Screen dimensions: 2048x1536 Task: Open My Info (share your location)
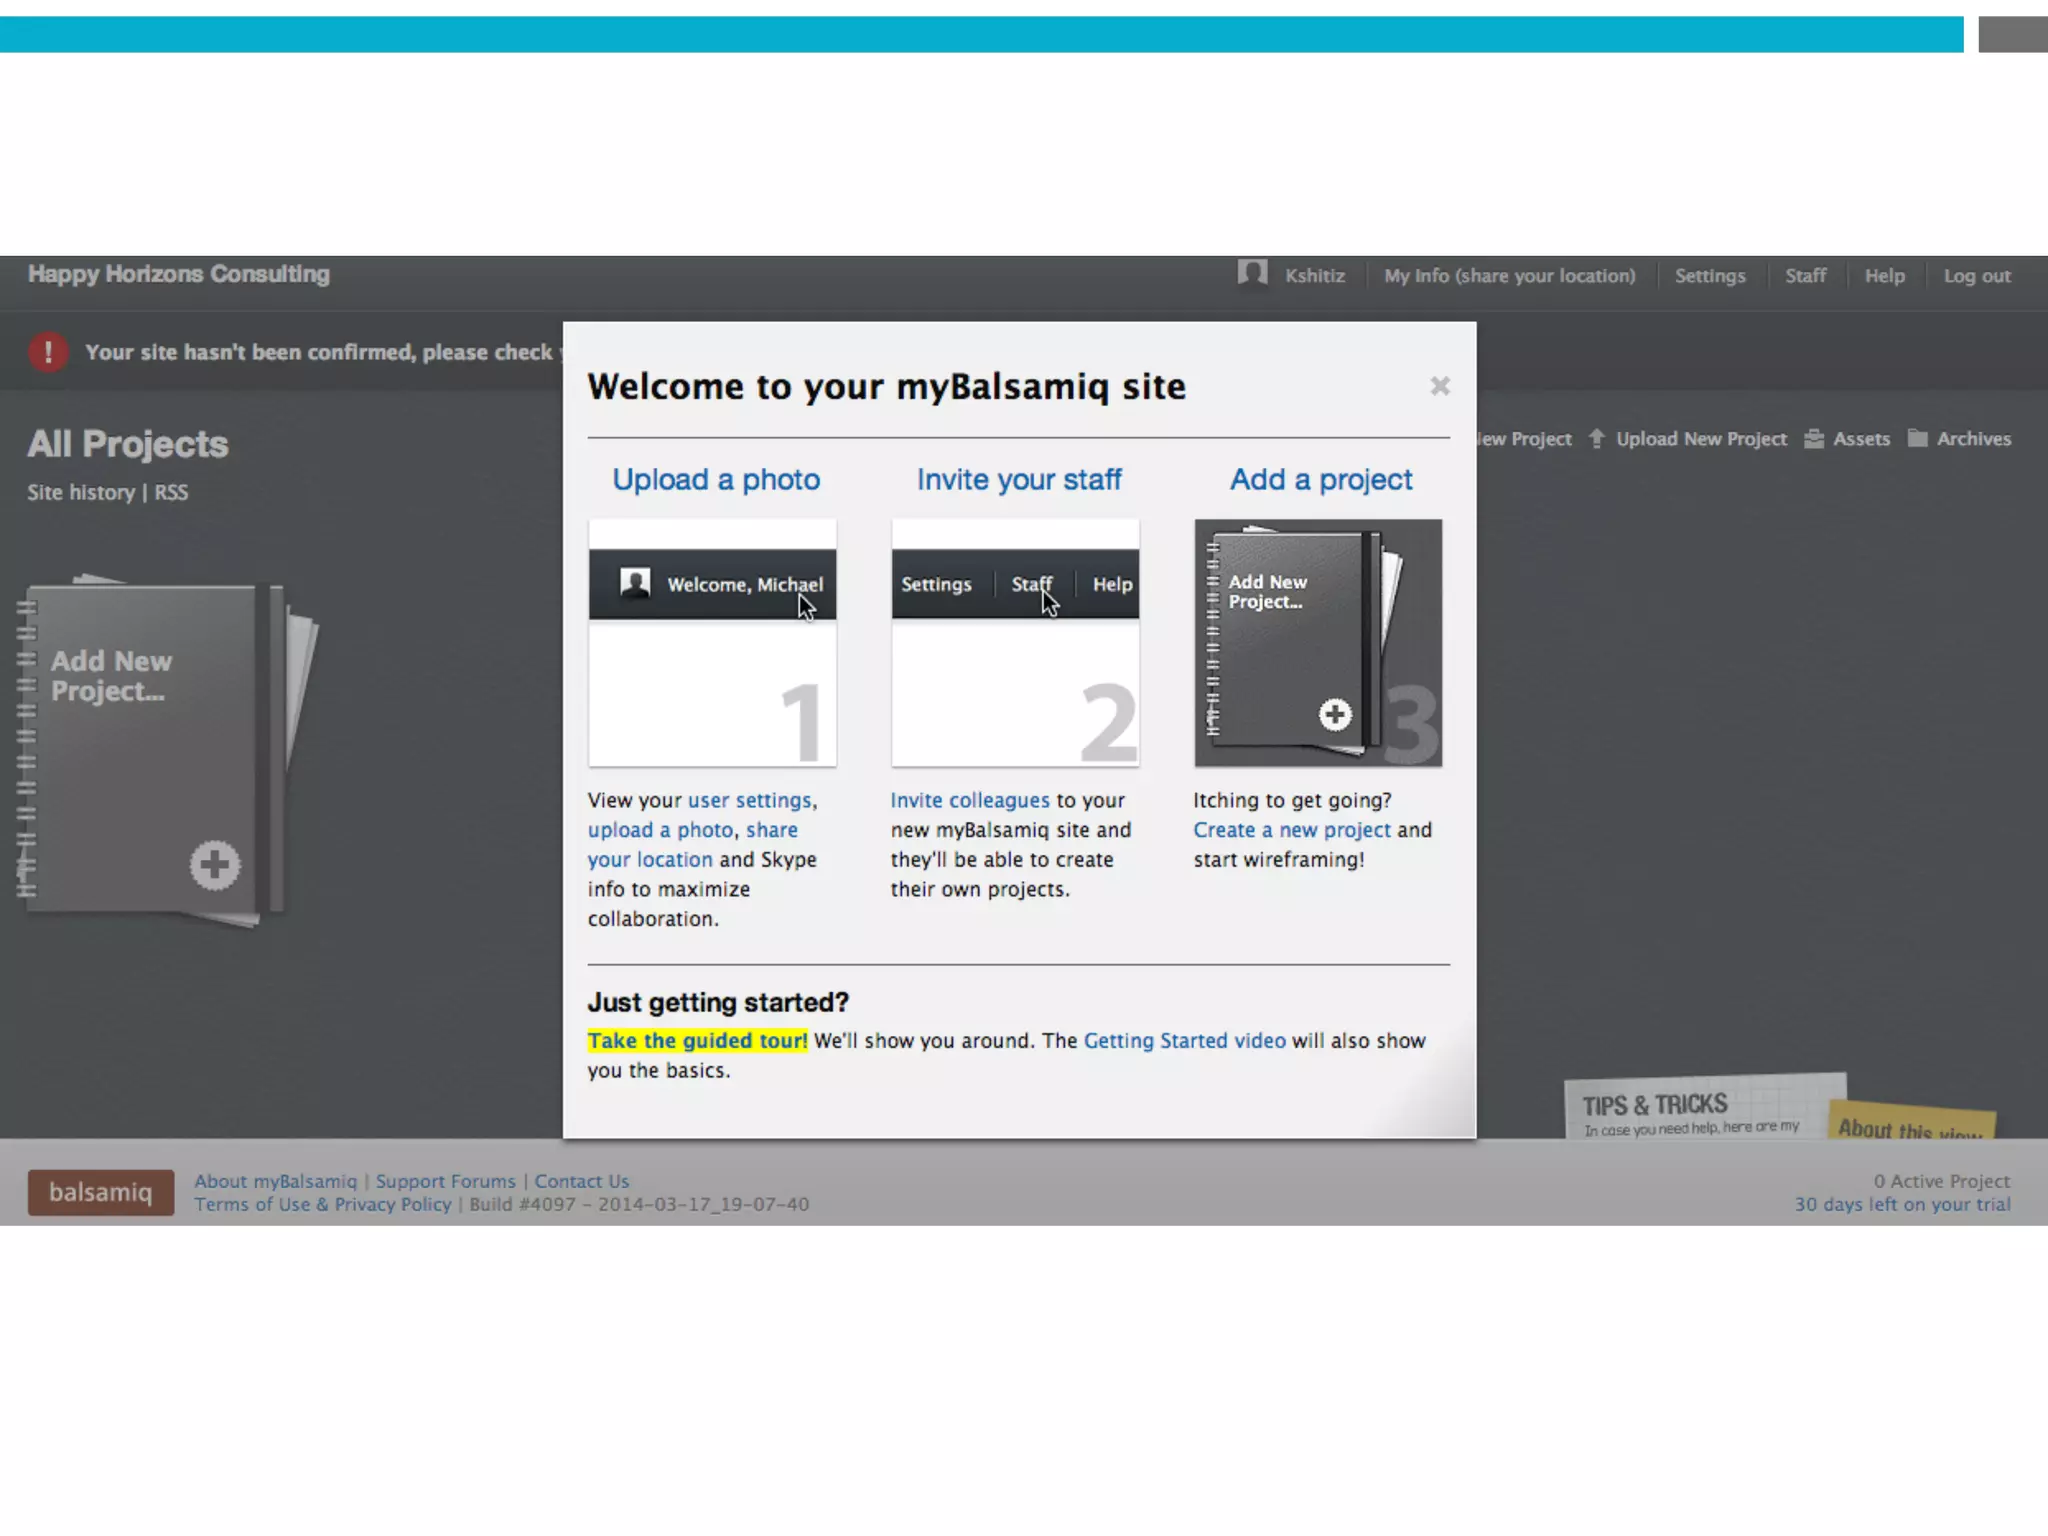1509,276
